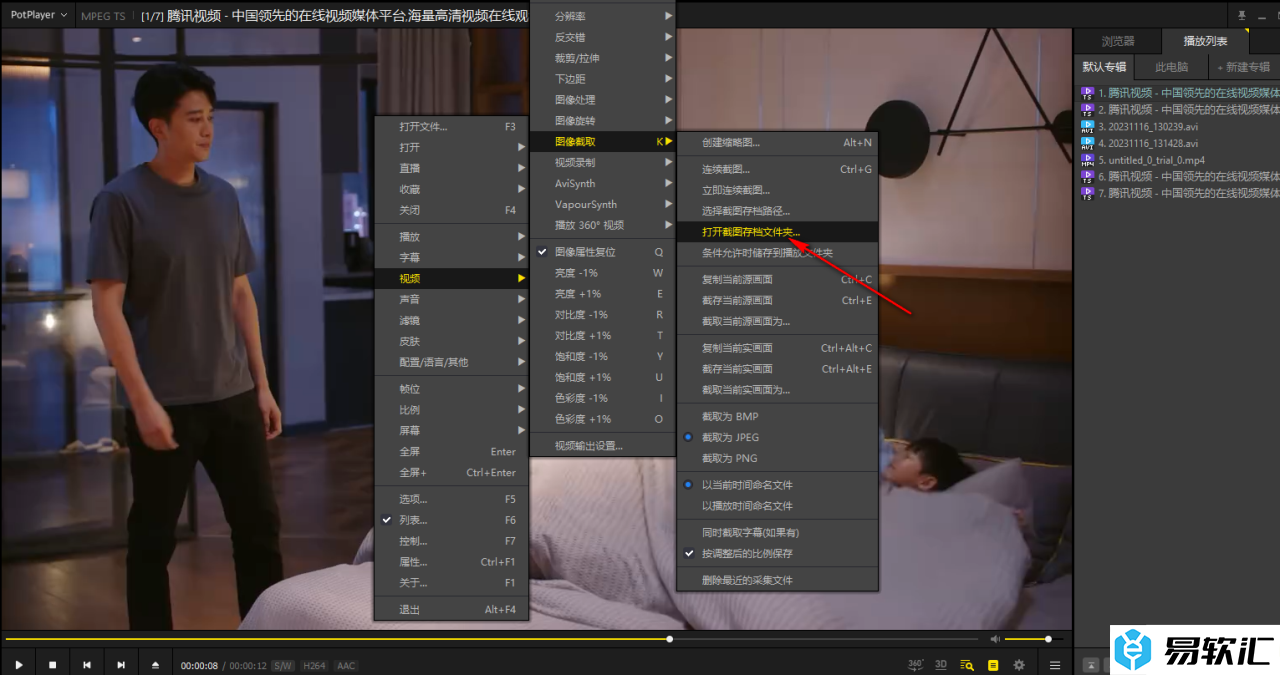Toggle 同时截取字幕(如果有) option
1280x675 pixels.
(777, 533)
